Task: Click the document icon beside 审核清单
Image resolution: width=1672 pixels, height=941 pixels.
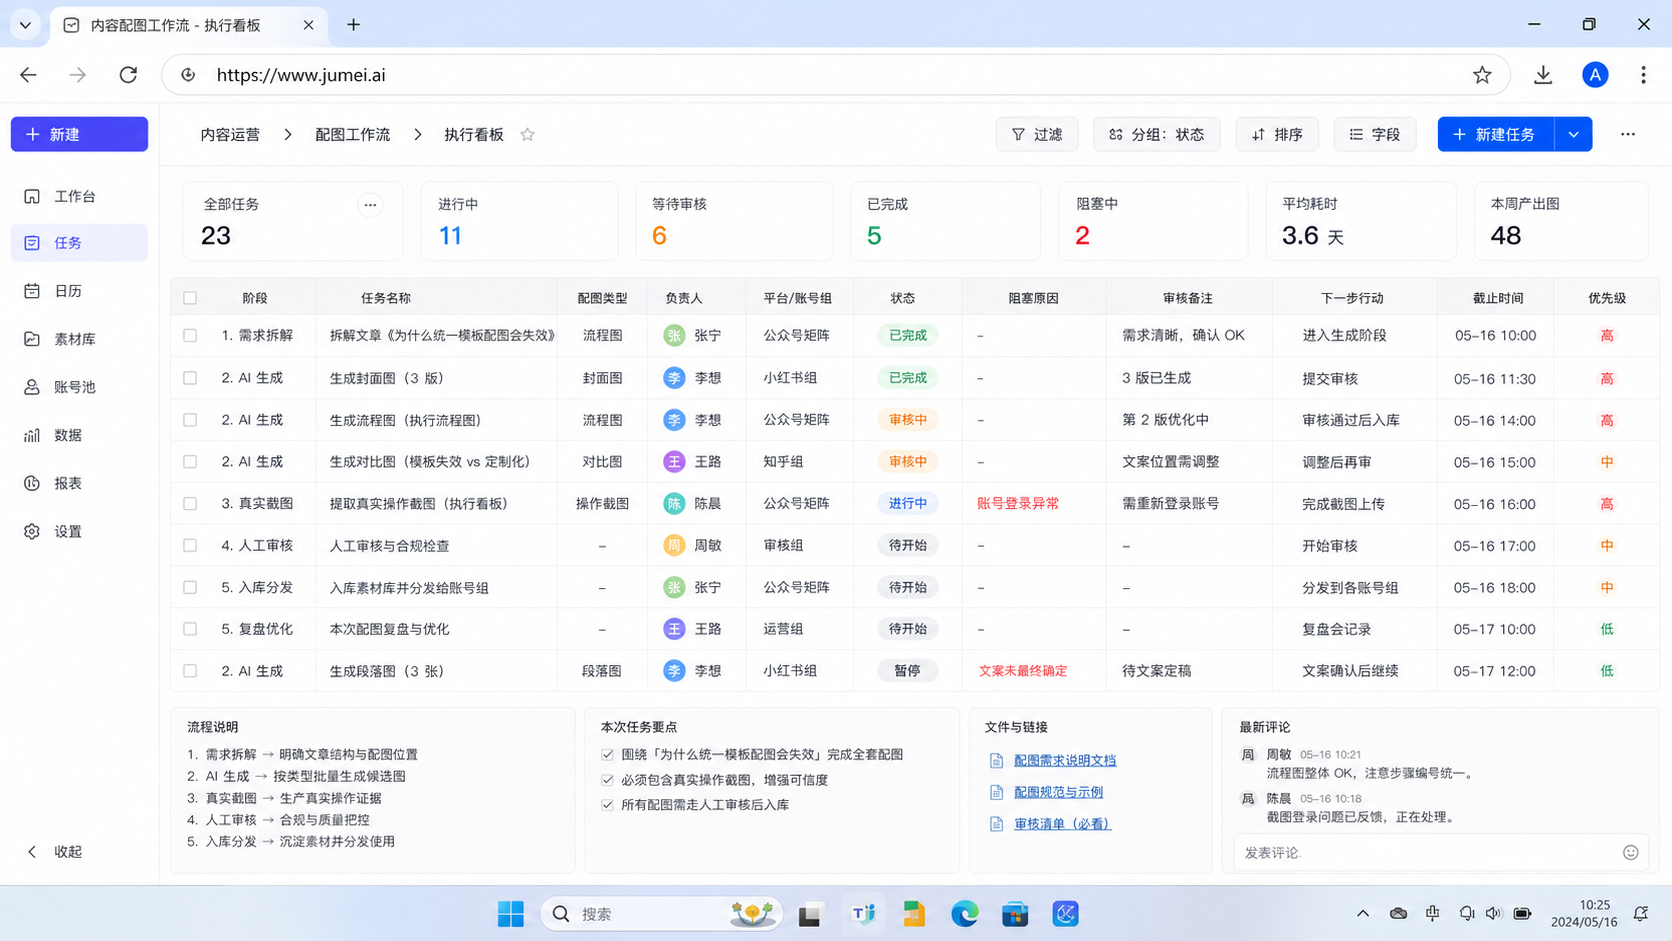Action: click(996, 824)
